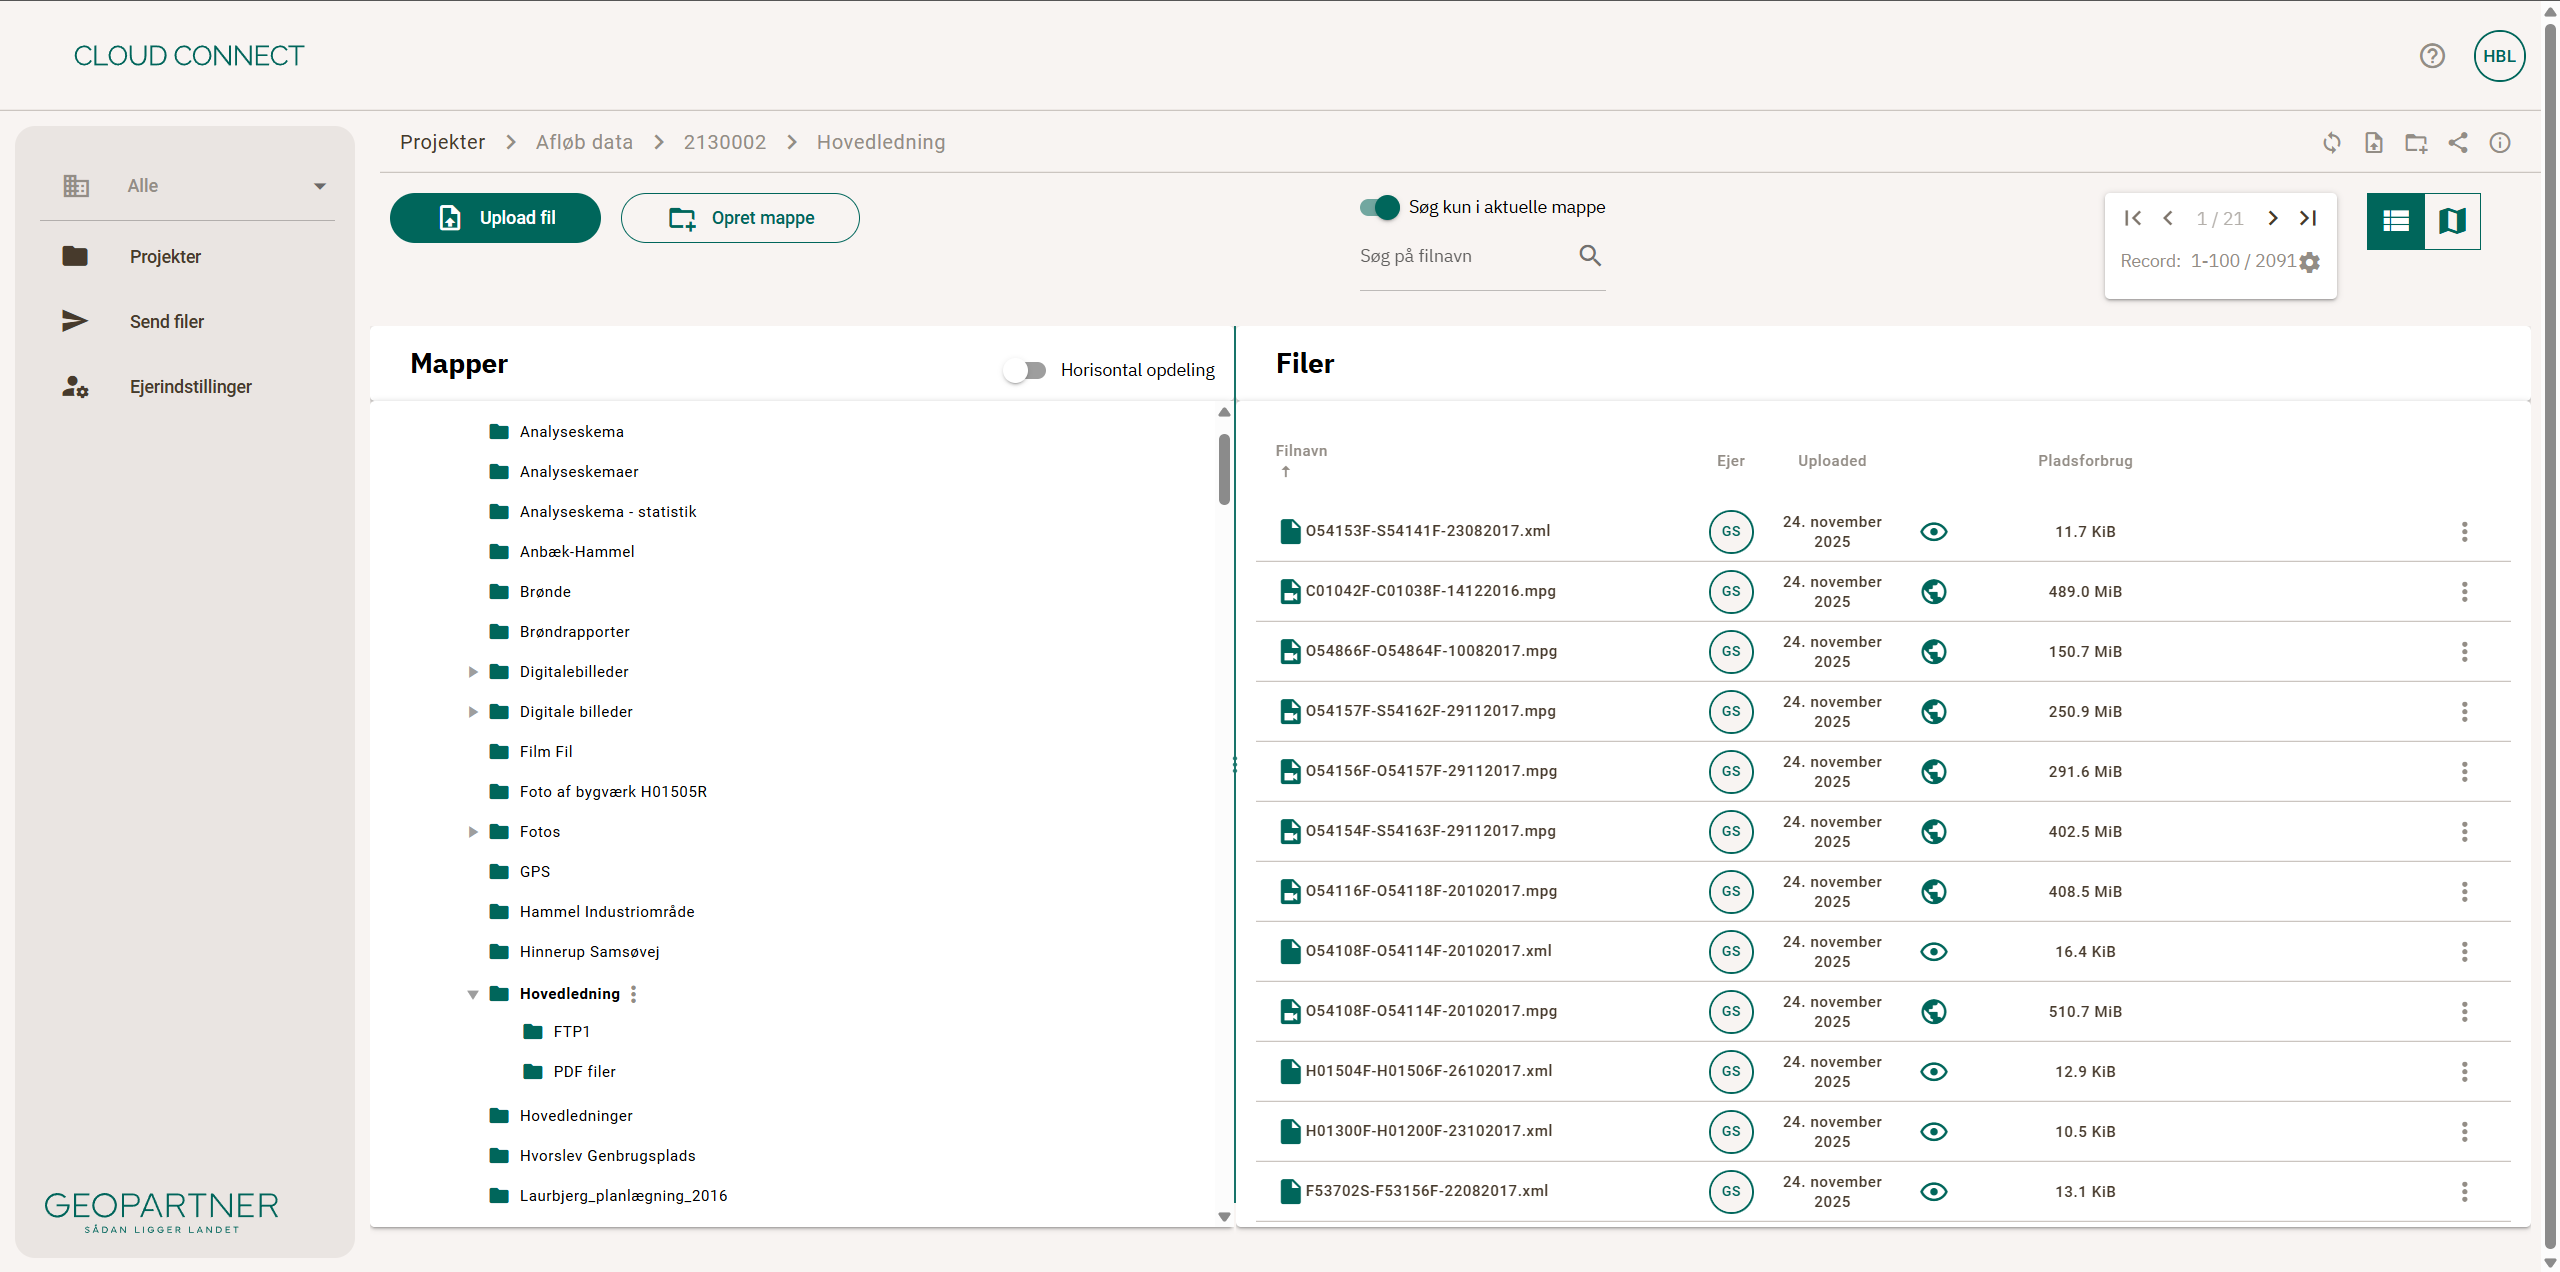This screenshot has height=1272, width=2560.
Task: Click panel splitter handle between Mapper and Filer
Action: pos(1235,765)
